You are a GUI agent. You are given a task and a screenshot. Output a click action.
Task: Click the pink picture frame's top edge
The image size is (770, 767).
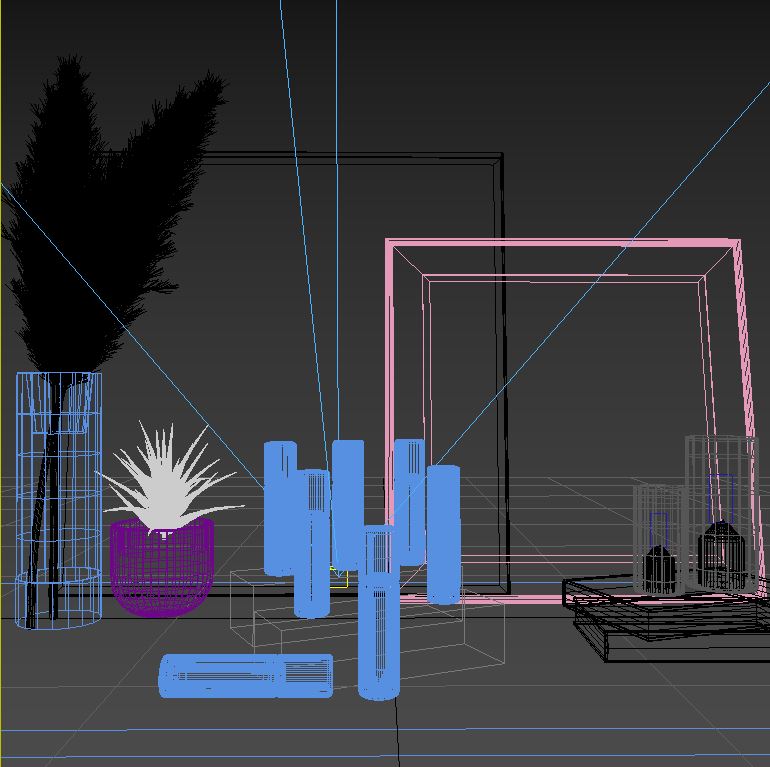[560, 243]
